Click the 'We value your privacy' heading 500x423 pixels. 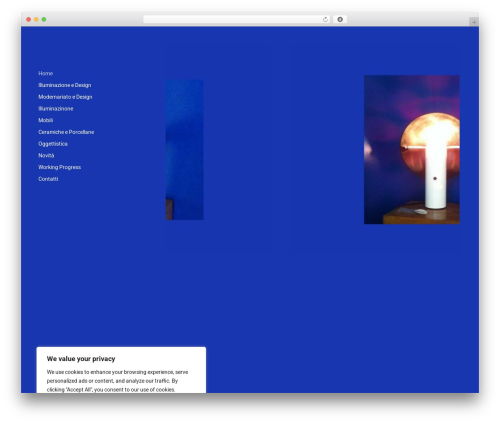(81, 359)
